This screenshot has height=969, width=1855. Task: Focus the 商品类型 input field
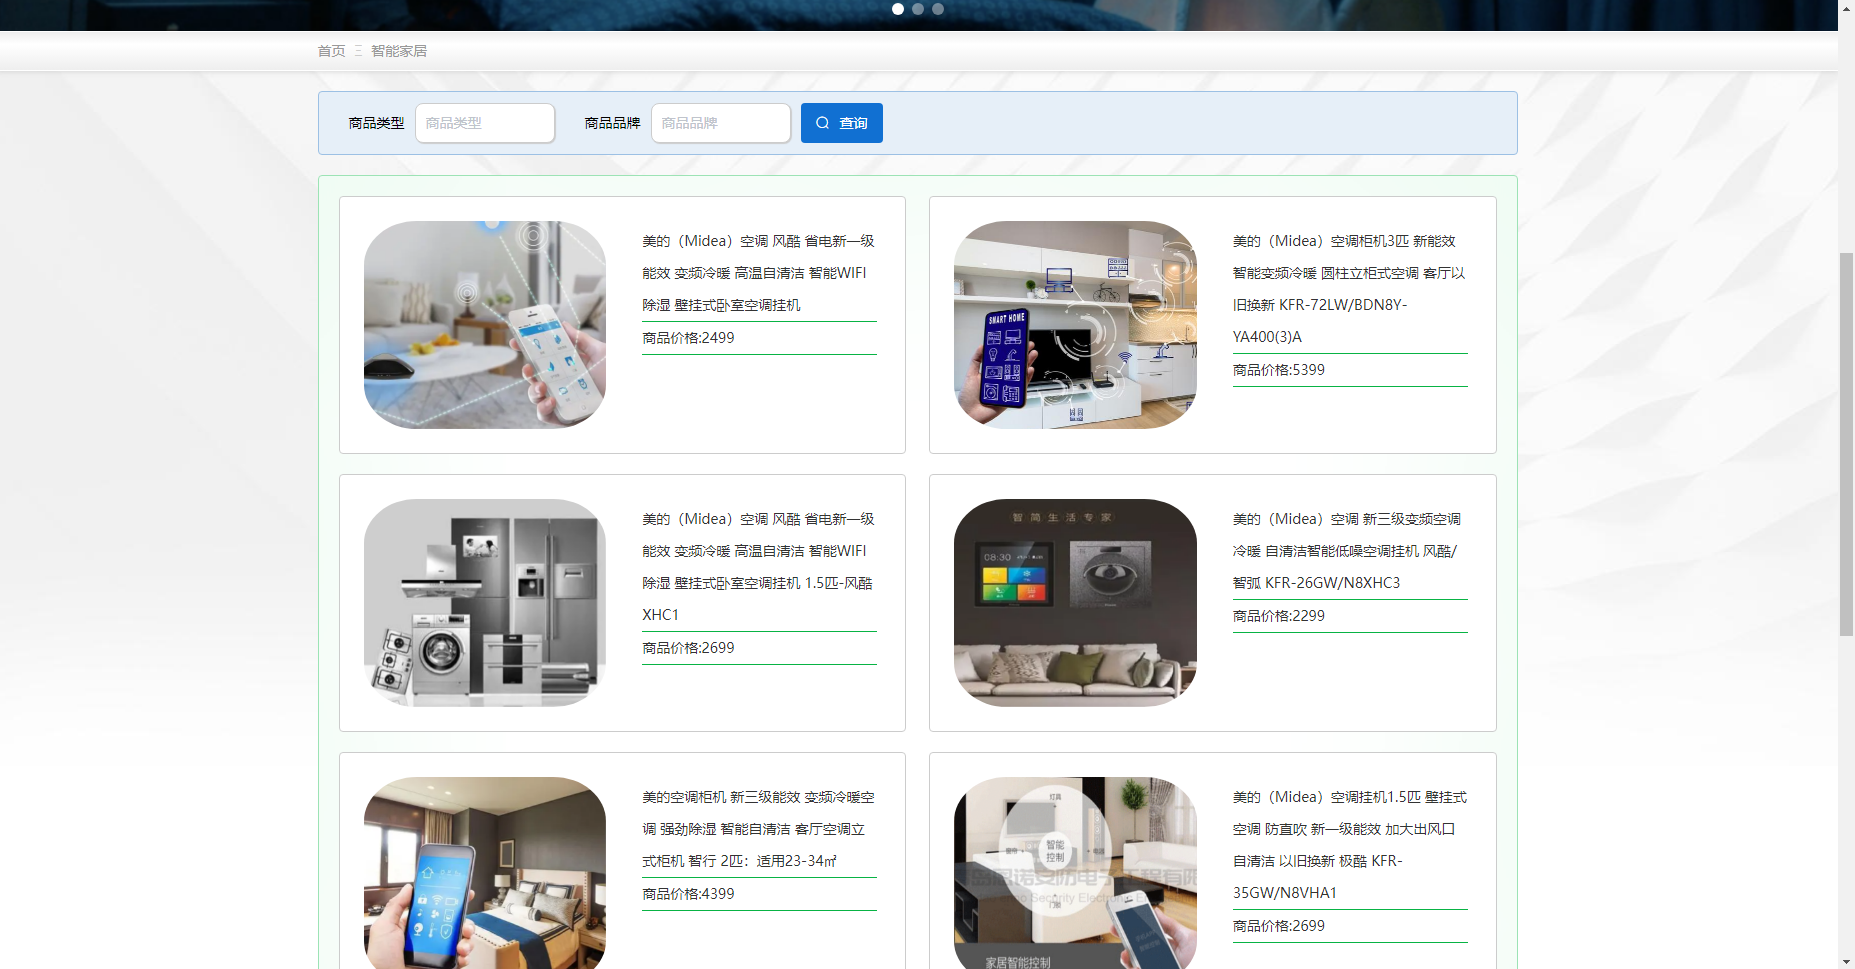[x=485, y=123]
